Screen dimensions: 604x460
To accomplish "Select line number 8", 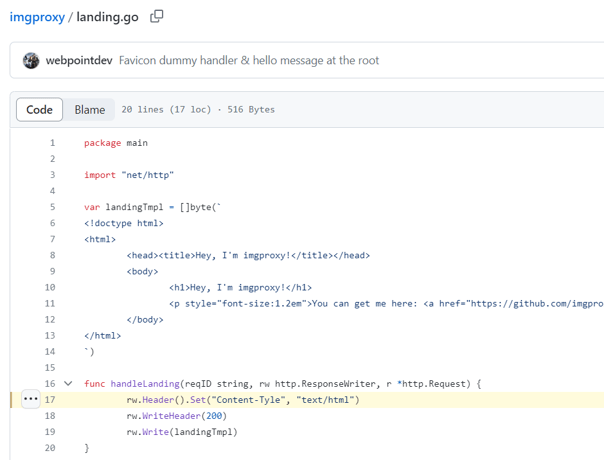I will [52, 255].
